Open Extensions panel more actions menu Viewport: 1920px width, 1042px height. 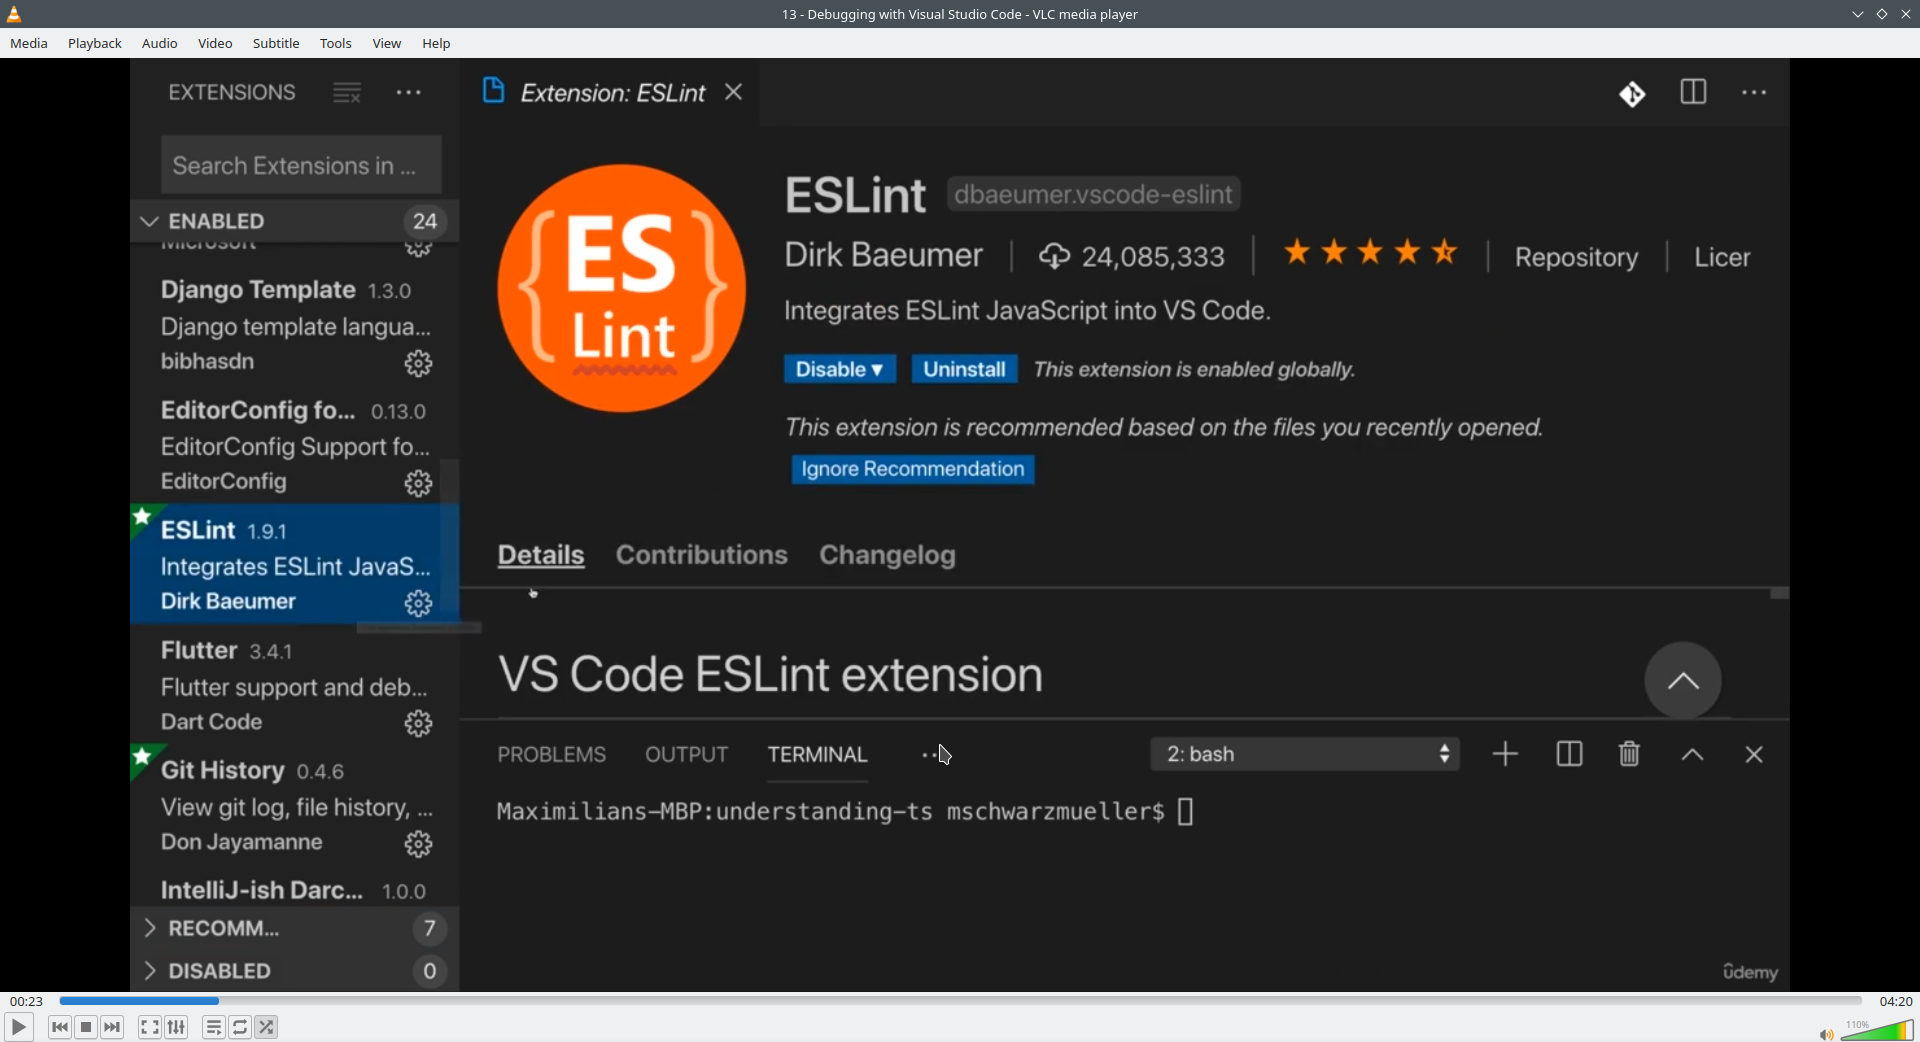pyautogui.click(x=409, y=93)
